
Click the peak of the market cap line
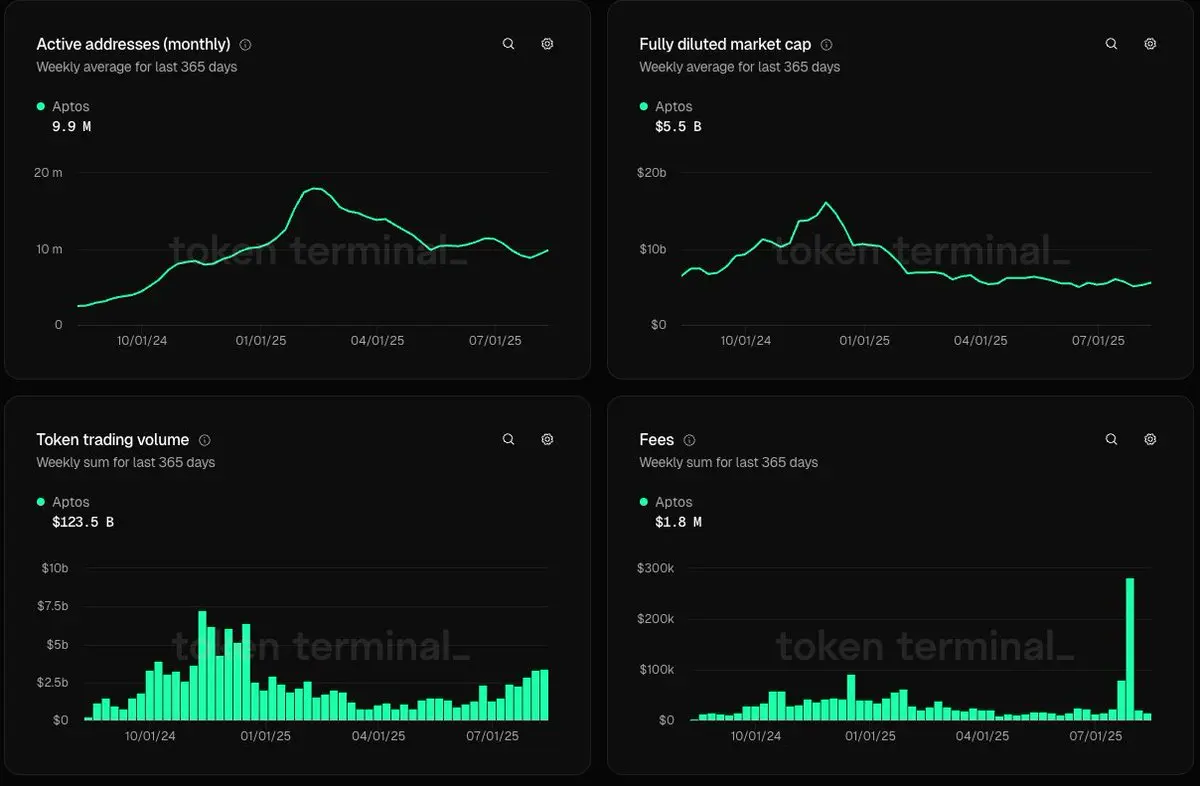click(x=826, y=203)
